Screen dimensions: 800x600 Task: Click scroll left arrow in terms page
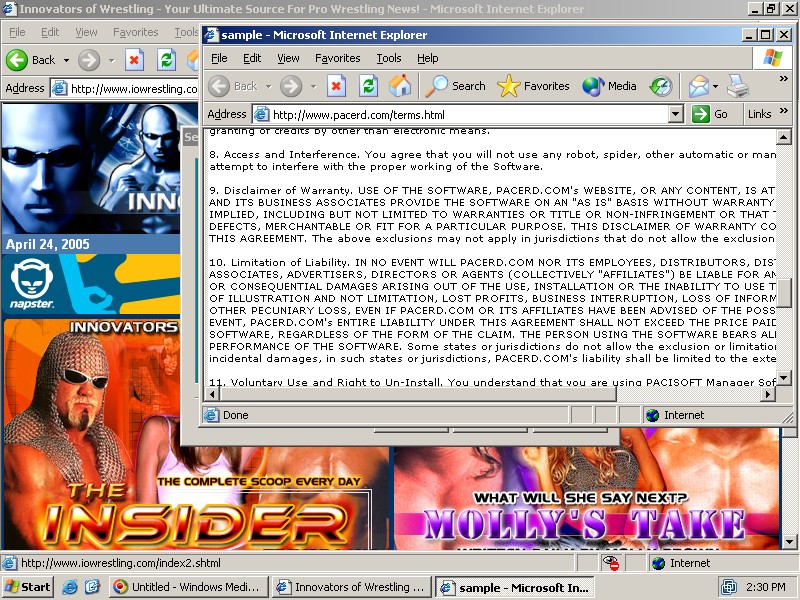[214, 394]
